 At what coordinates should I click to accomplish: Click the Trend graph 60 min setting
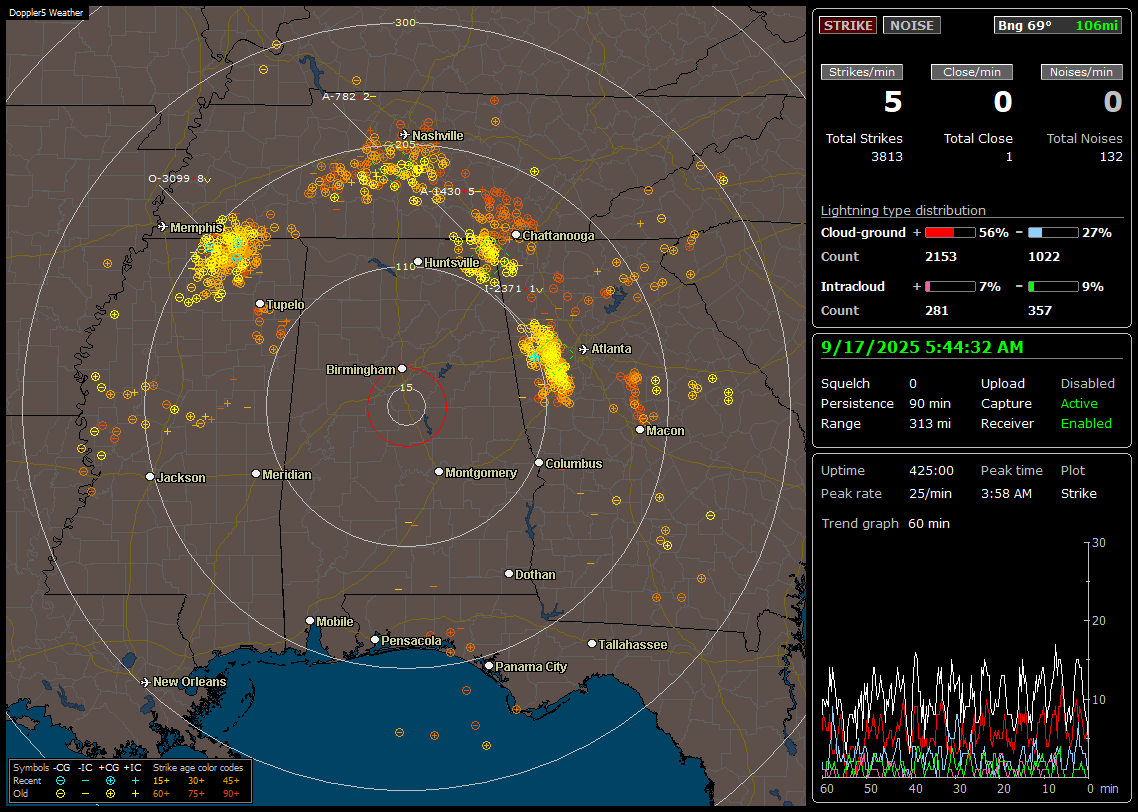(x=928, y=524)
